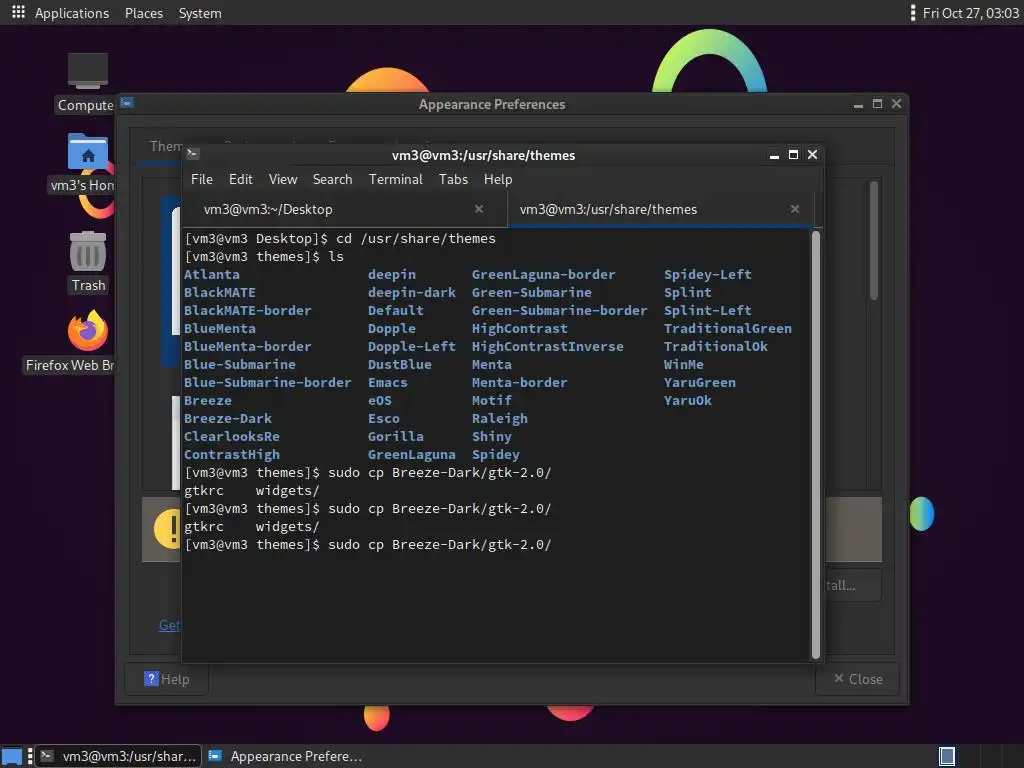Click the Emacs directory name
The height and width of the screenshot is (768, 1024).
pos(387,383)
